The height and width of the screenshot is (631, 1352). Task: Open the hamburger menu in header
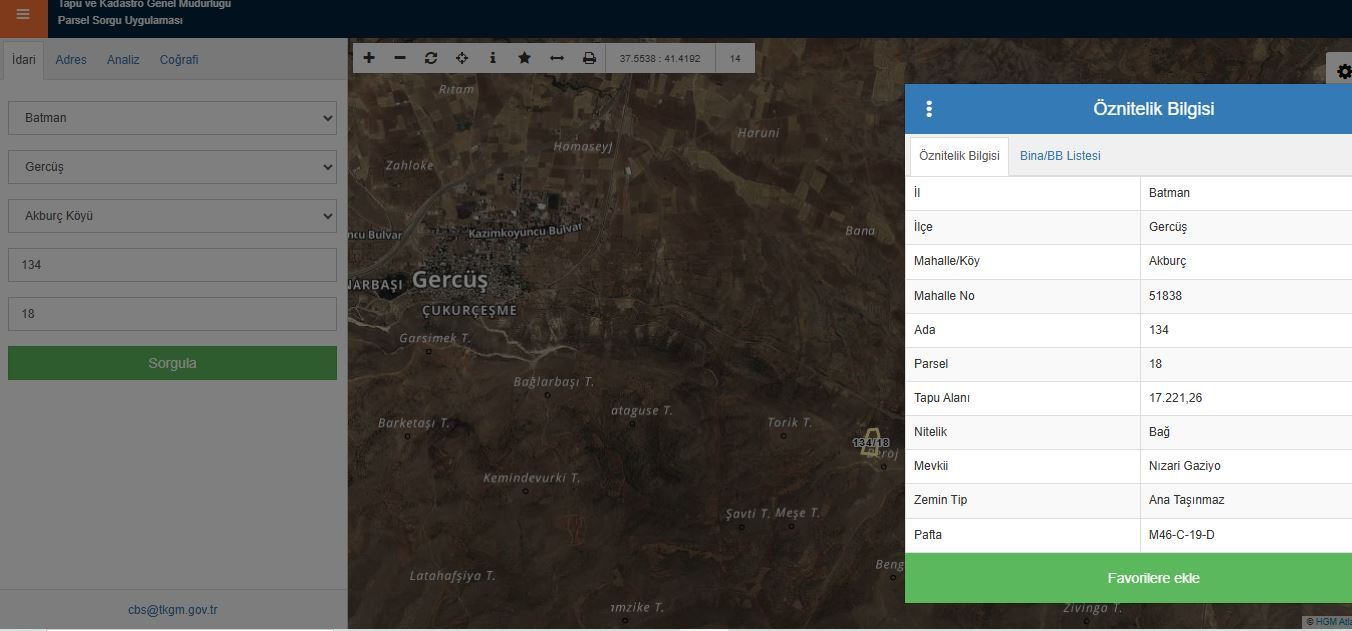(23, 15)
